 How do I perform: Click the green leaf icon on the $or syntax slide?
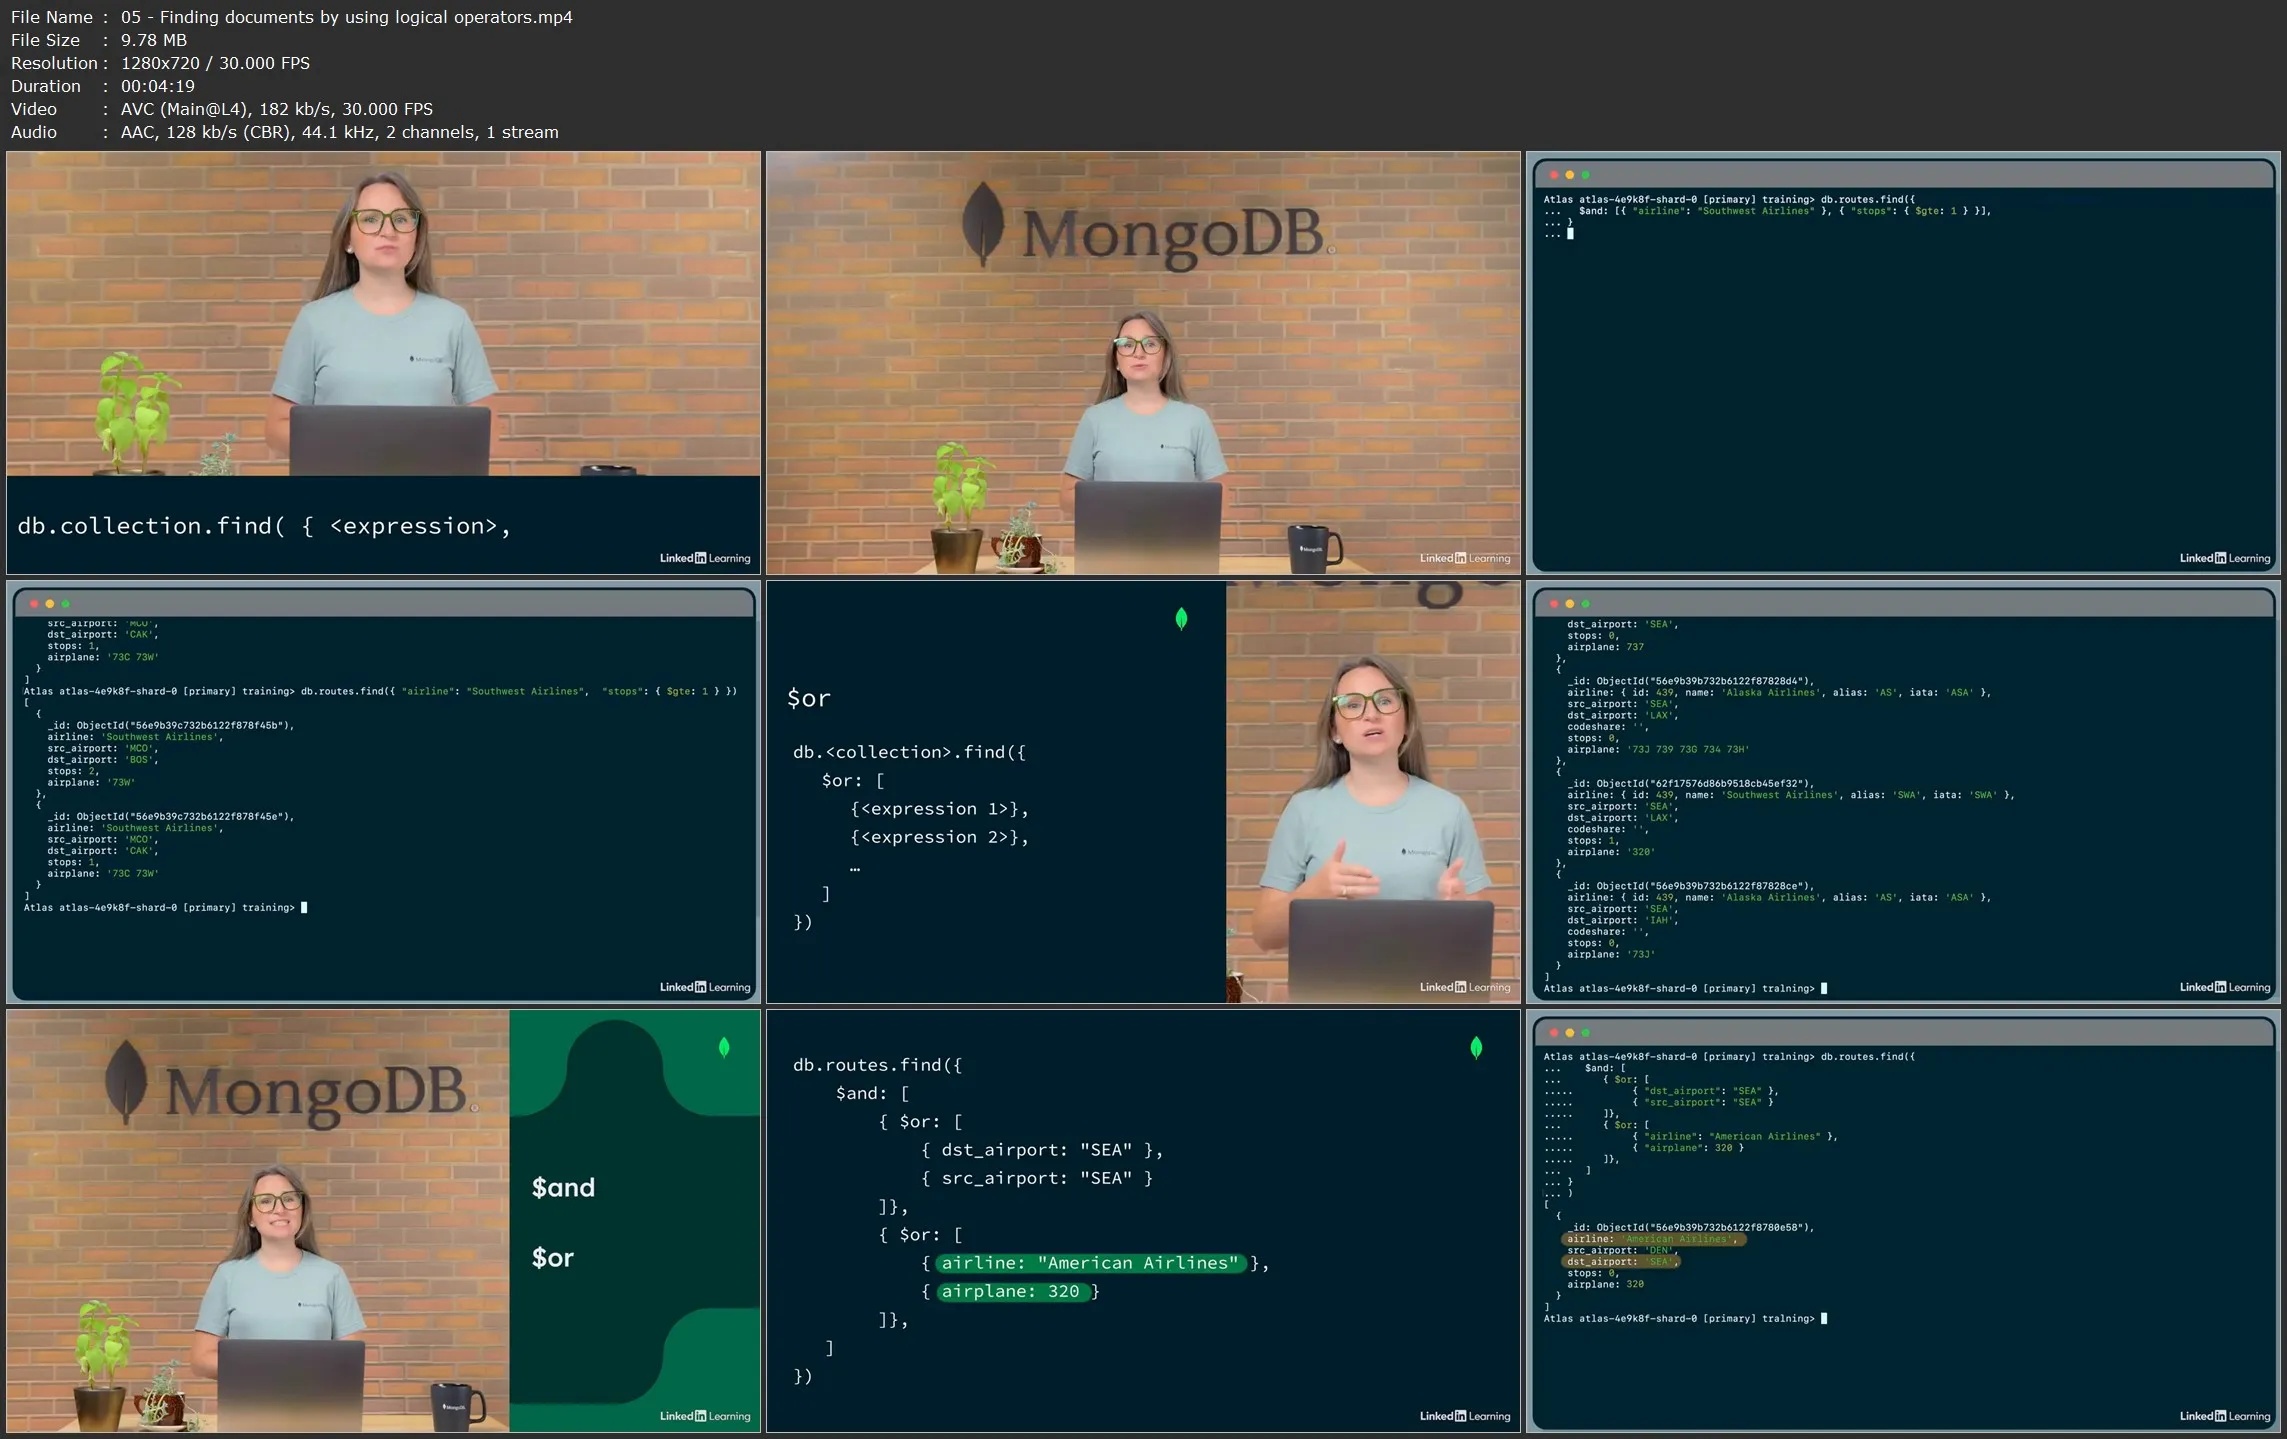[1181, 619]
